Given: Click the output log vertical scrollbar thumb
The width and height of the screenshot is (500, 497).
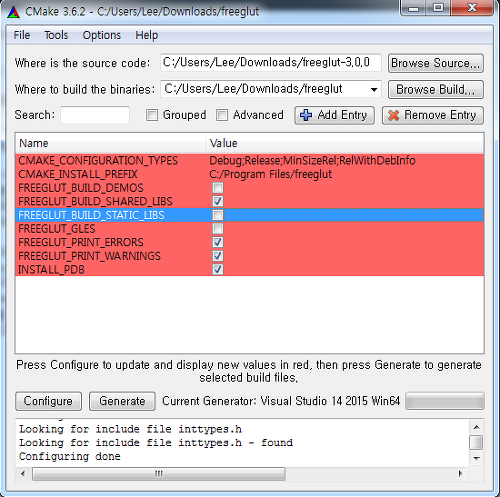Looking at the screenshot, I should [x=476, y=443].
